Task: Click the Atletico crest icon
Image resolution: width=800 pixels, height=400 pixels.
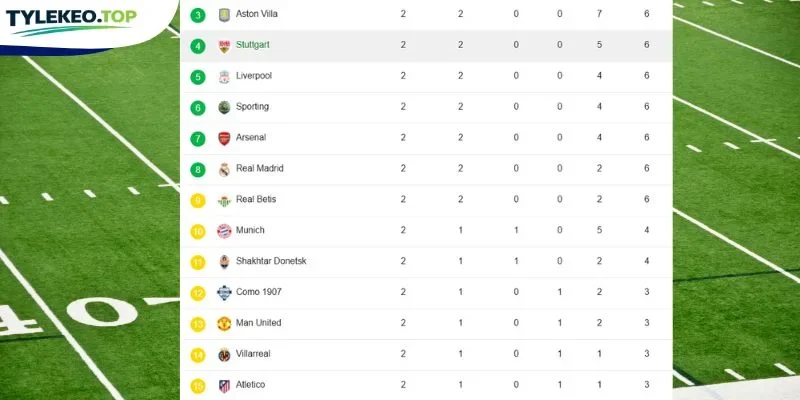Action: (x=224, y=386)
